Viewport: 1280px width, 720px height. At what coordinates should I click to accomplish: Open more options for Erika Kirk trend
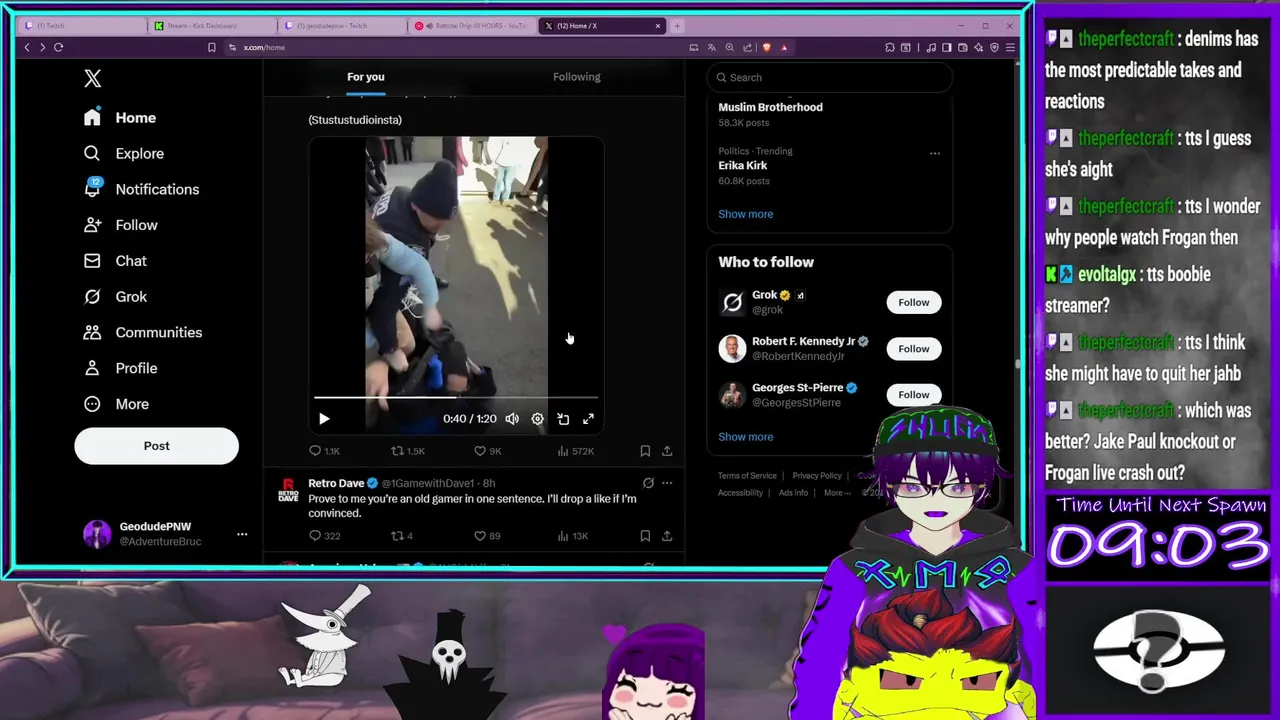click(x=934, y=153)
